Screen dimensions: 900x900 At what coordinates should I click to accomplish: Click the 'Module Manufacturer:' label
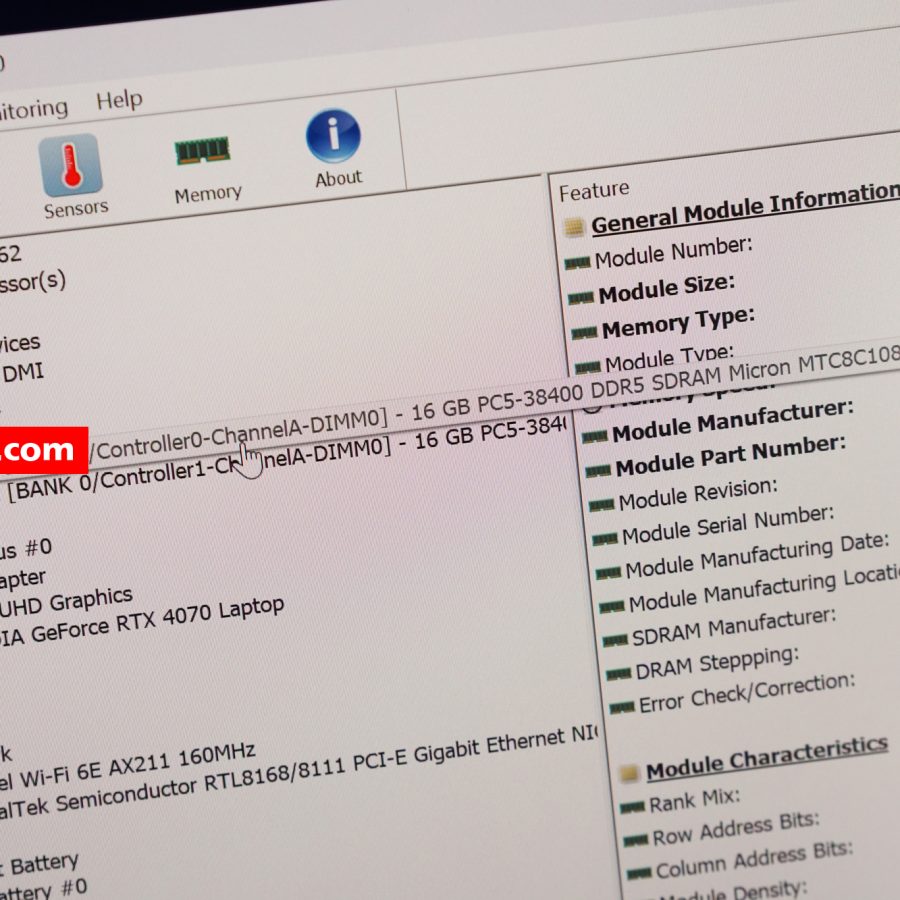[733, 421]
